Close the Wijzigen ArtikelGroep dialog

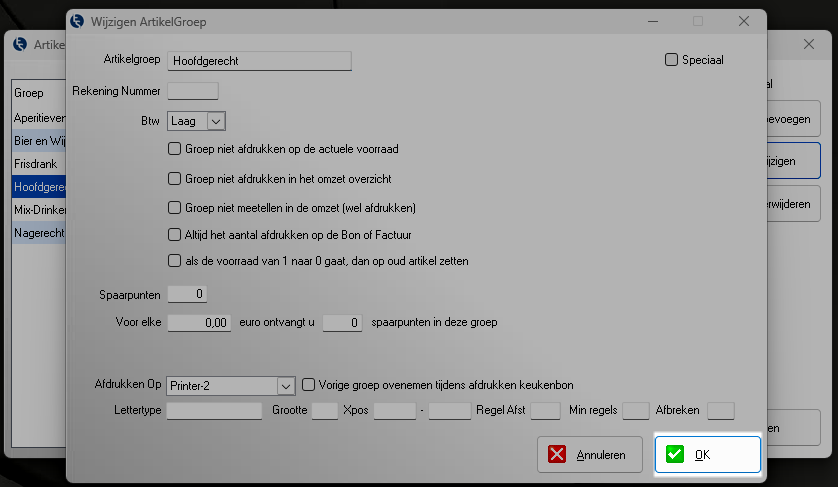[743, 21]
